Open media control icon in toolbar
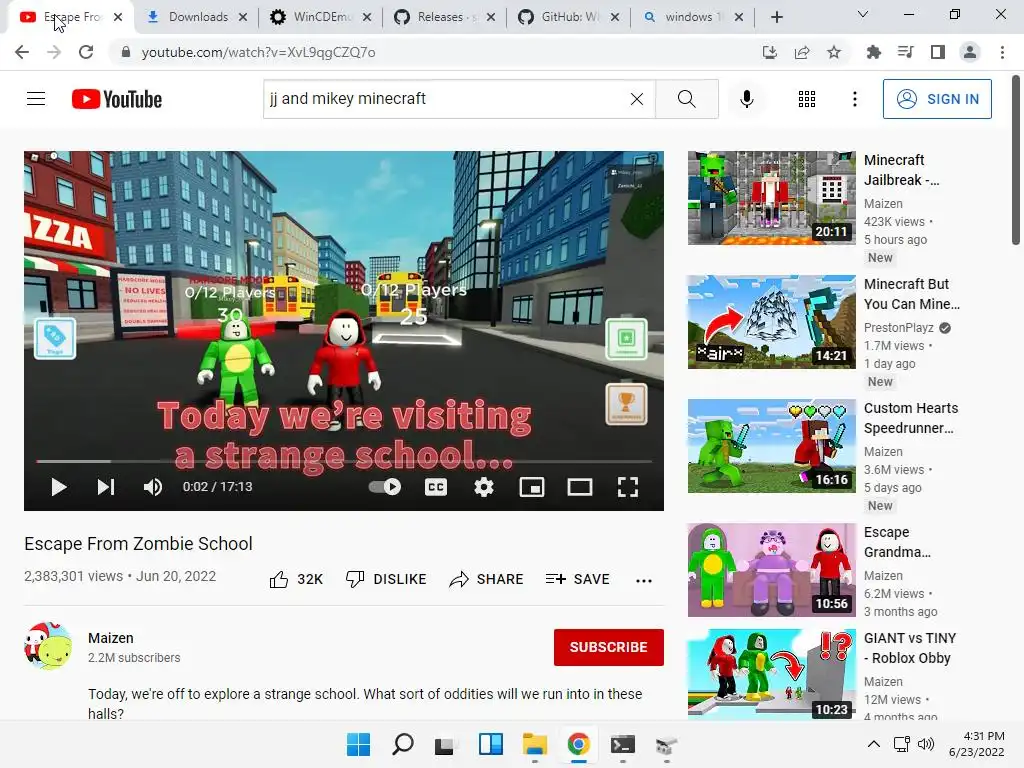 [x=905, y=52]
